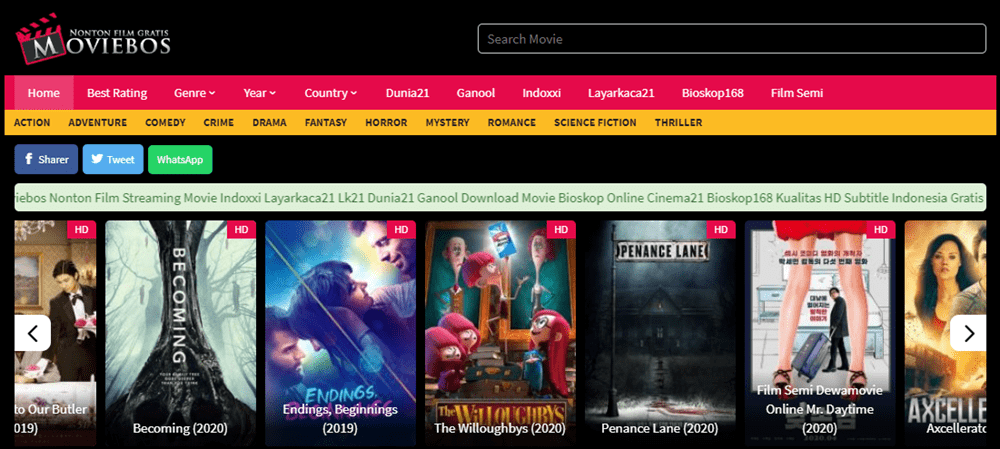Click HD badge on Penance Lane poster
This screenshot has width=1000, height=449.
coord(721,230)
